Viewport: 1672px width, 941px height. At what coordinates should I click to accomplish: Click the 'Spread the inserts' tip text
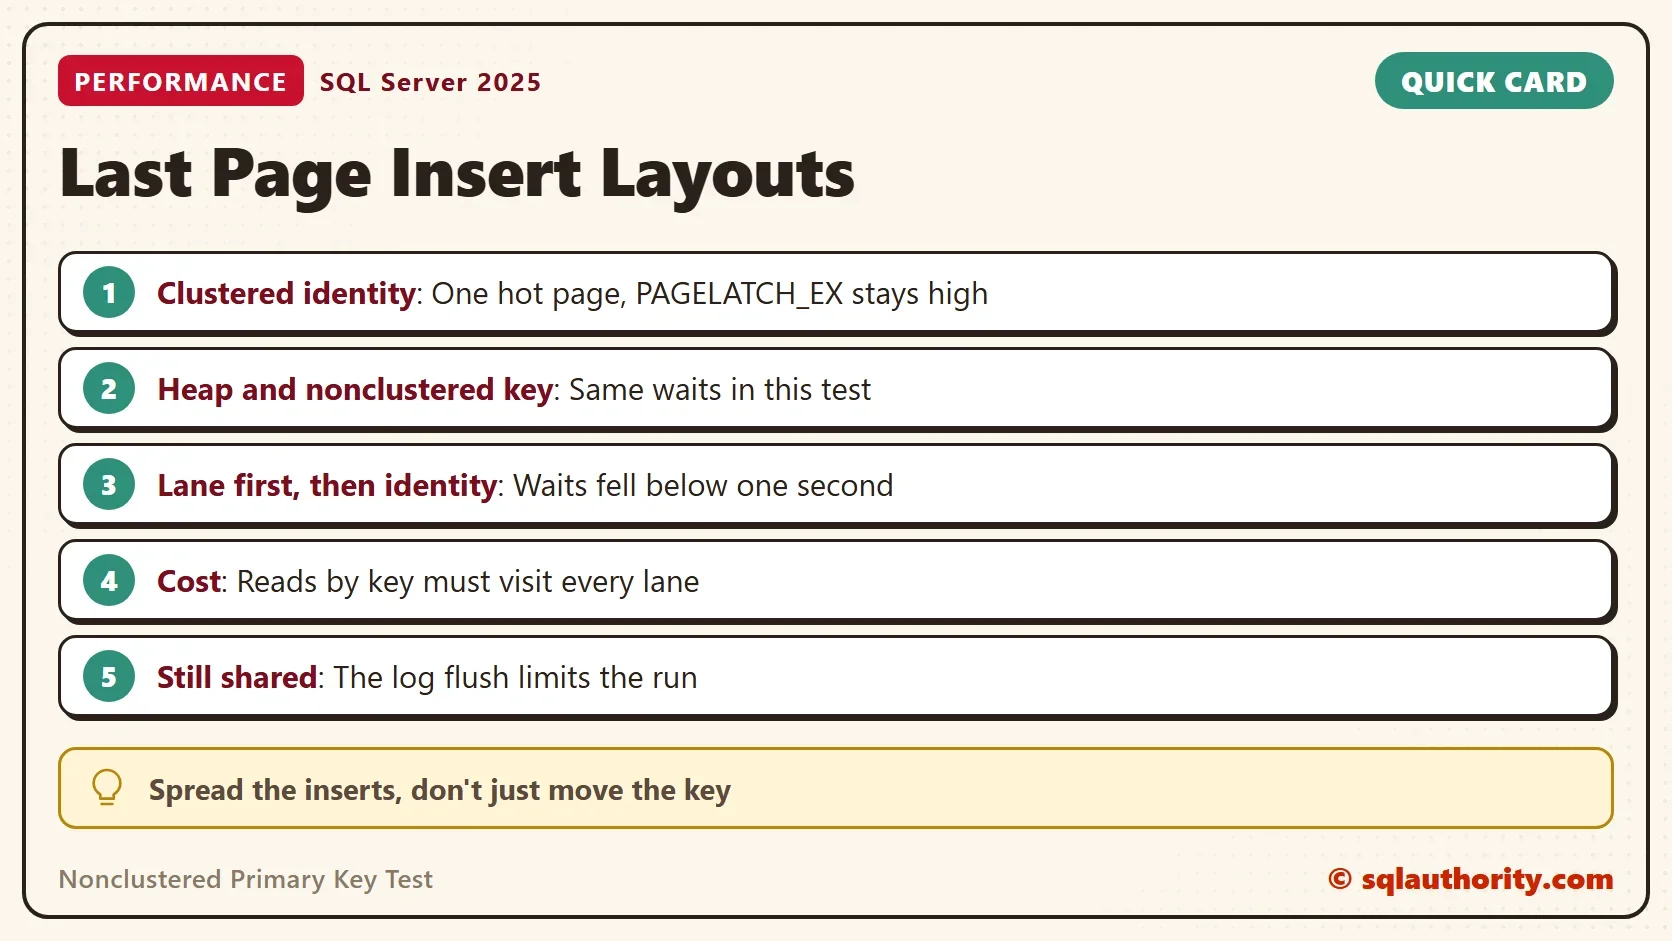(440, 790)
